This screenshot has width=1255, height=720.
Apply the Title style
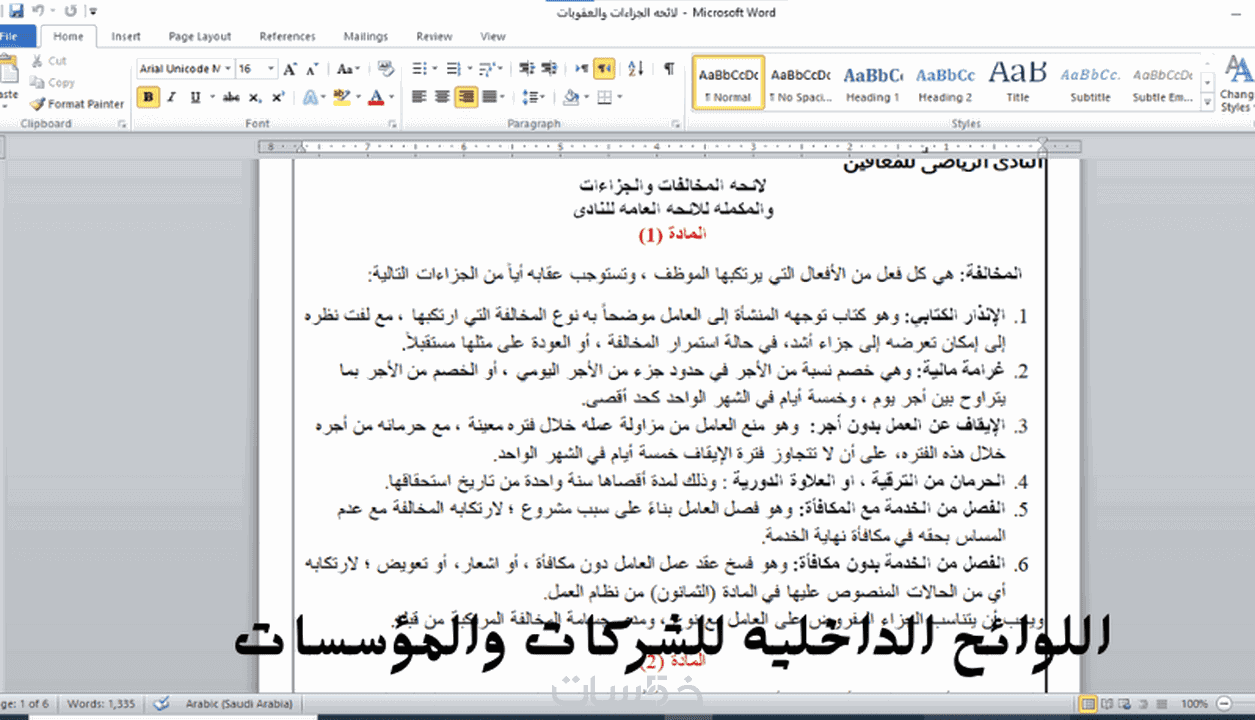[x=1018, y=82]
